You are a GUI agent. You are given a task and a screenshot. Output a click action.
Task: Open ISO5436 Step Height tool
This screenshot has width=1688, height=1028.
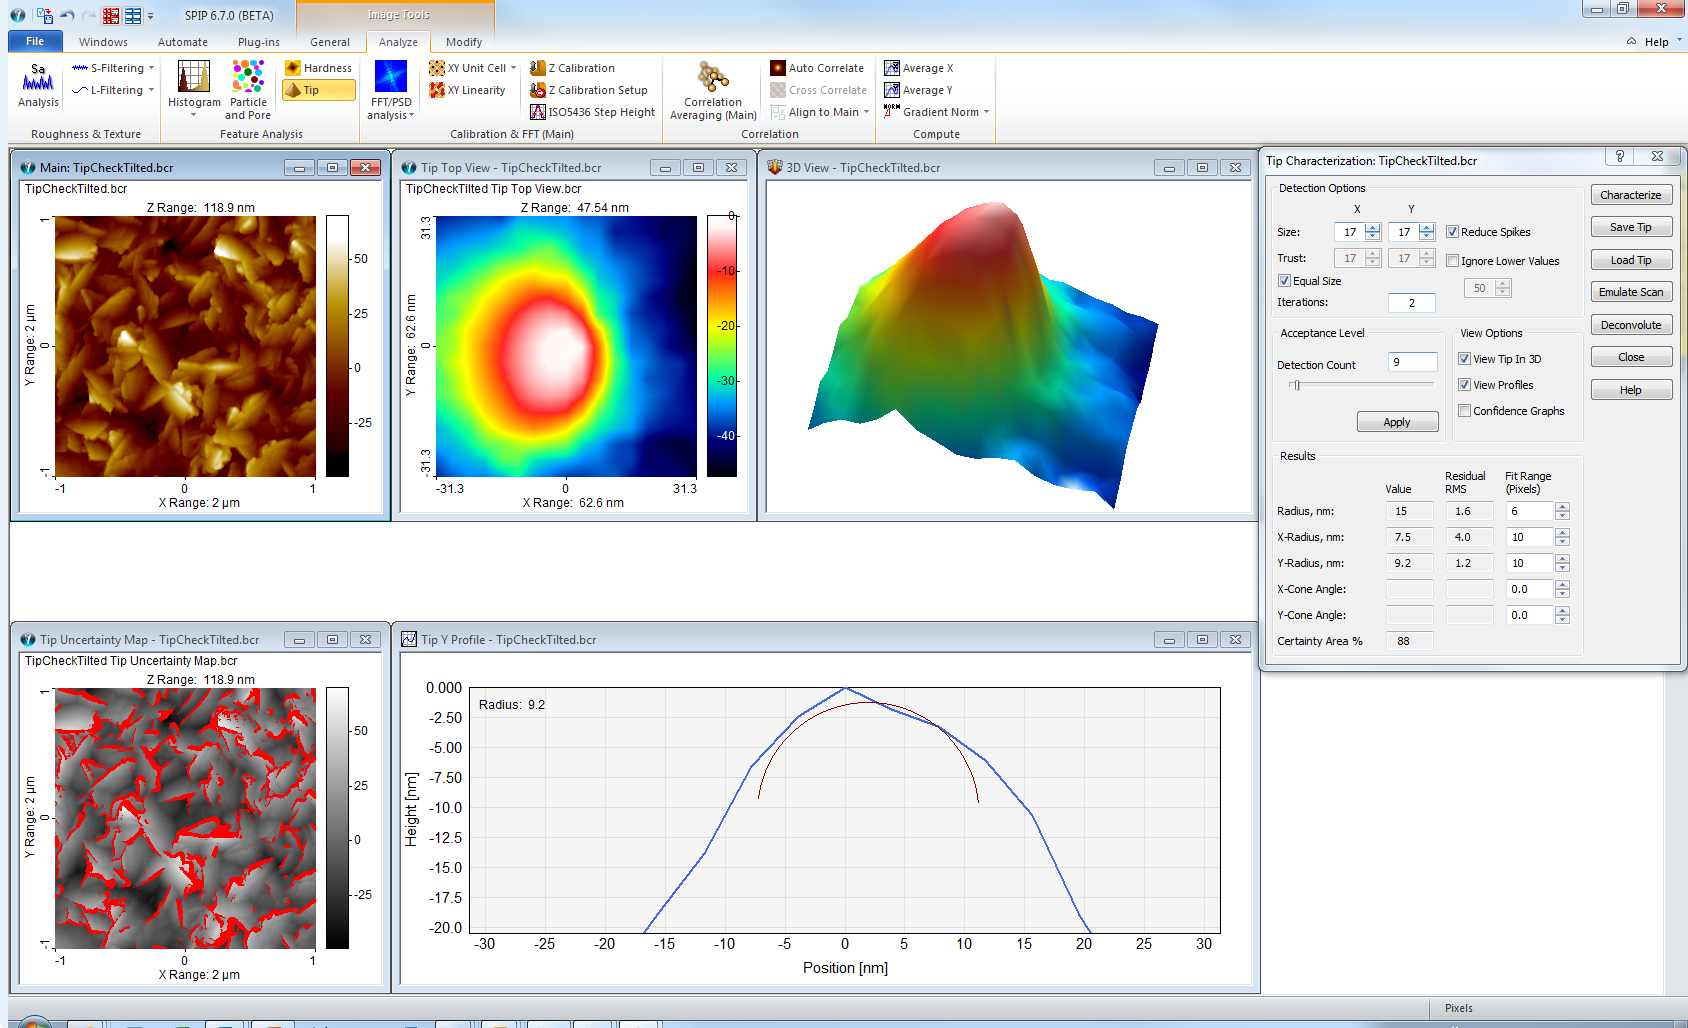[593, 112]
